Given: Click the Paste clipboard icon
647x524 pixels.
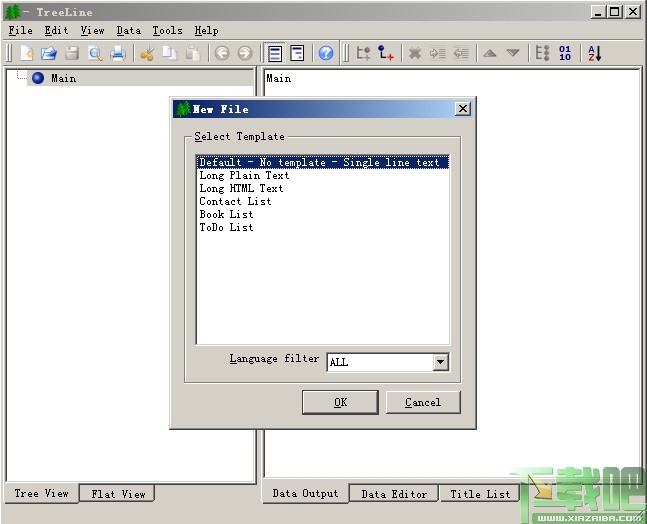Looking at the screenshot, I should coord(192,53).
